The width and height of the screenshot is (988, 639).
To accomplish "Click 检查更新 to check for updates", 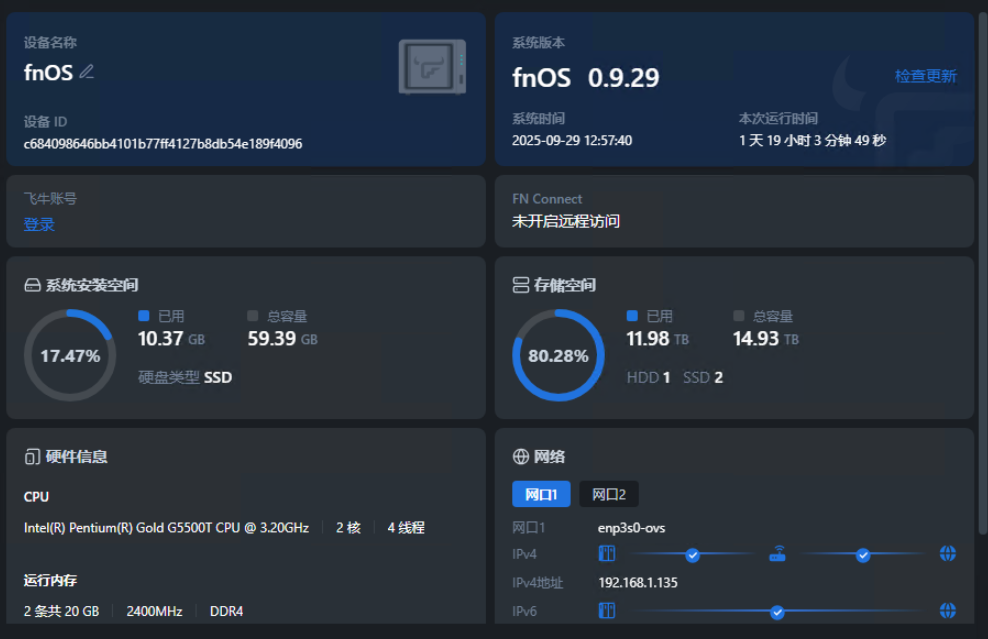I will point(926,76).
